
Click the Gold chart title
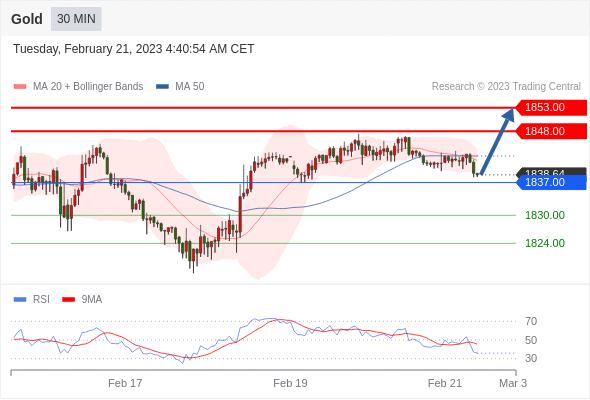tap(27, 19)
